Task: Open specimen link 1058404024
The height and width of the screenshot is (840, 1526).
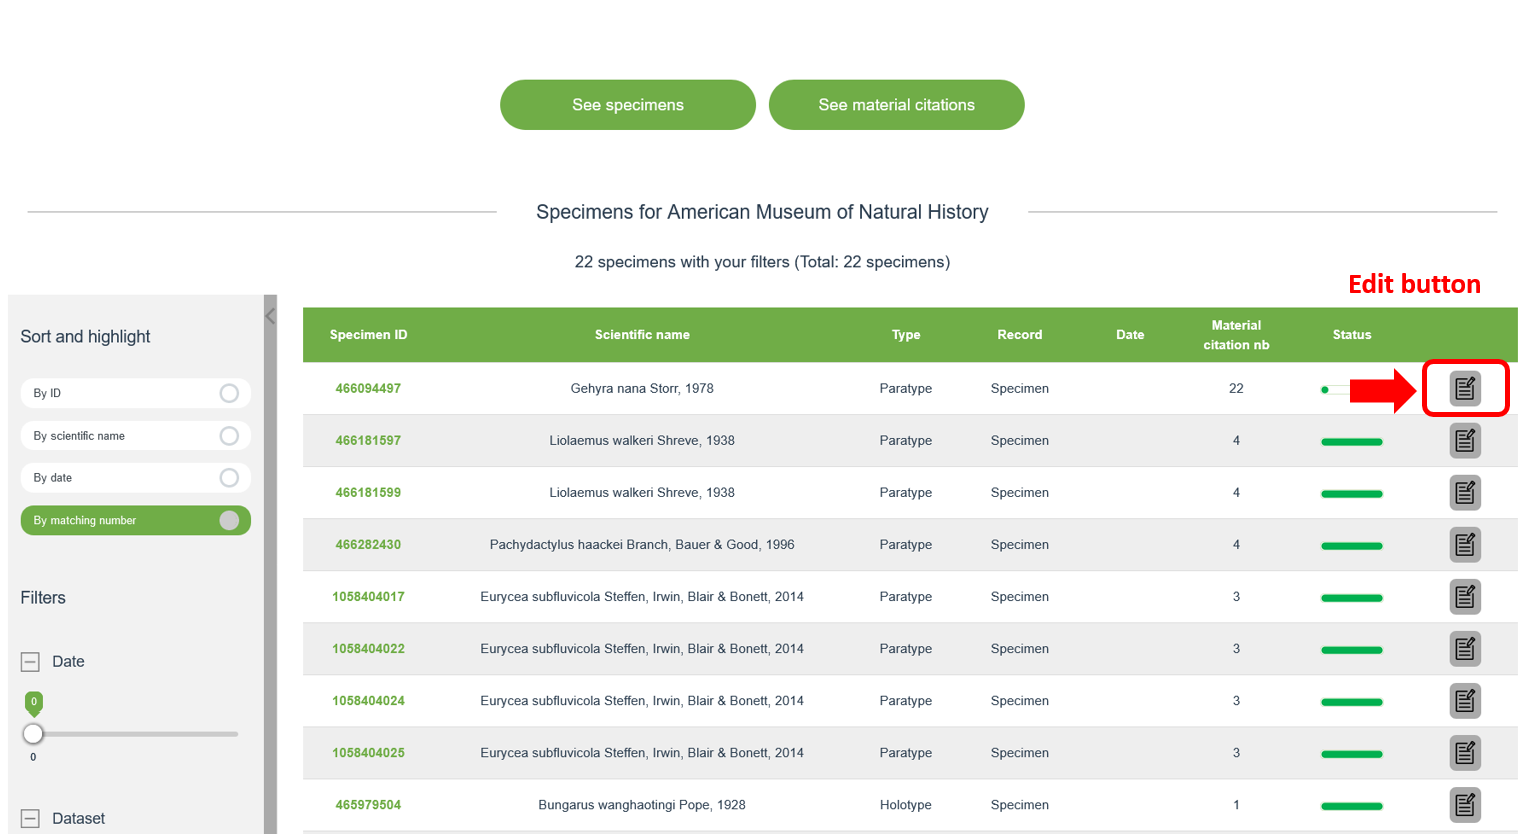Action: point(368,700)
